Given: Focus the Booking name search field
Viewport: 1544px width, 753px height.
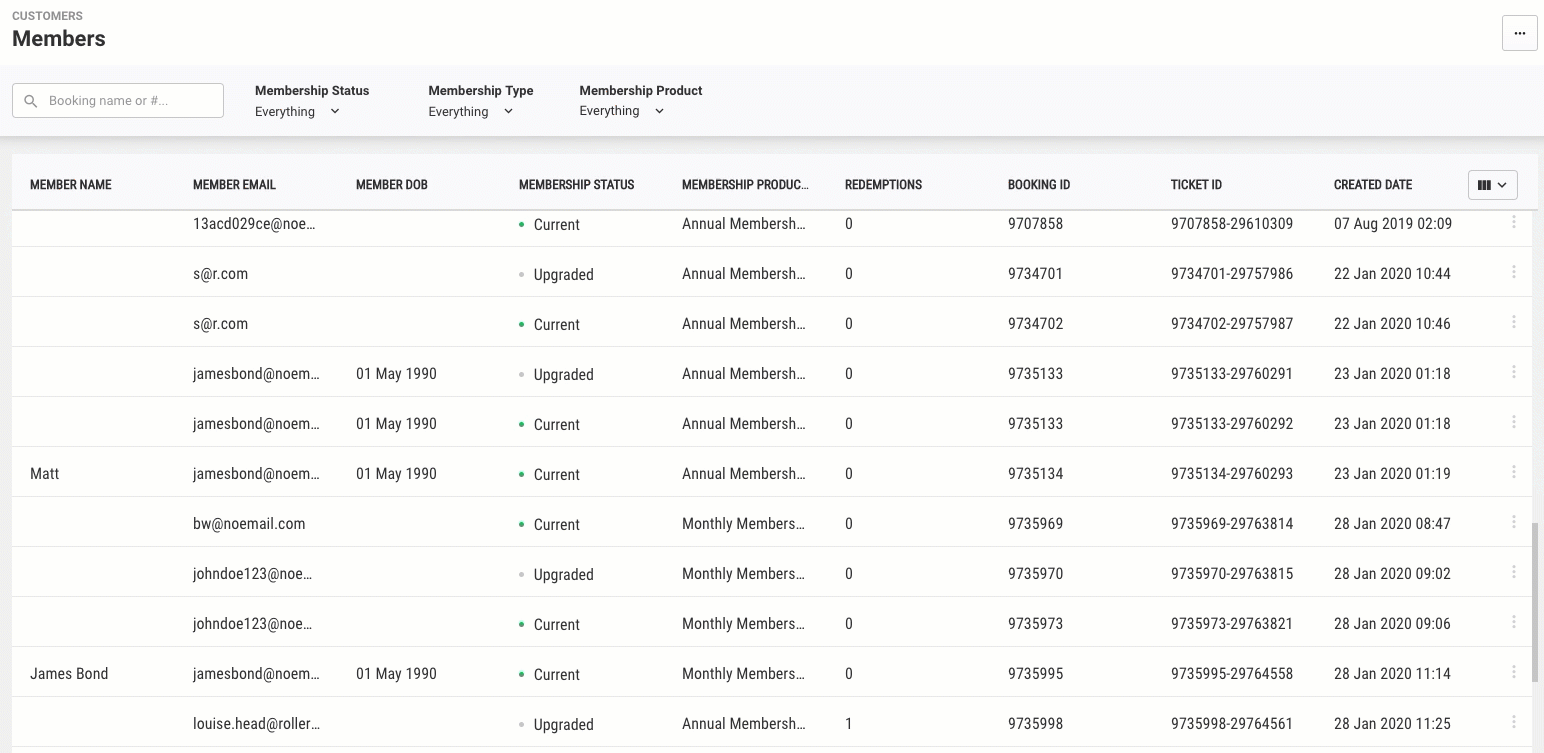Looking at the screenshot, I should 118,100.
